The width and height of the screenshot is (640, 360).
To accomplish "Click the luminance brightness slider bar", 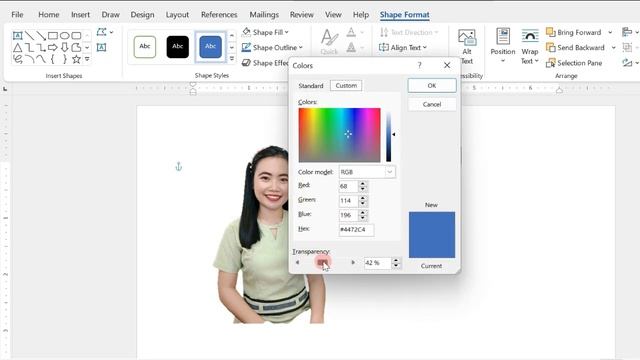I will tap(389, 136).
